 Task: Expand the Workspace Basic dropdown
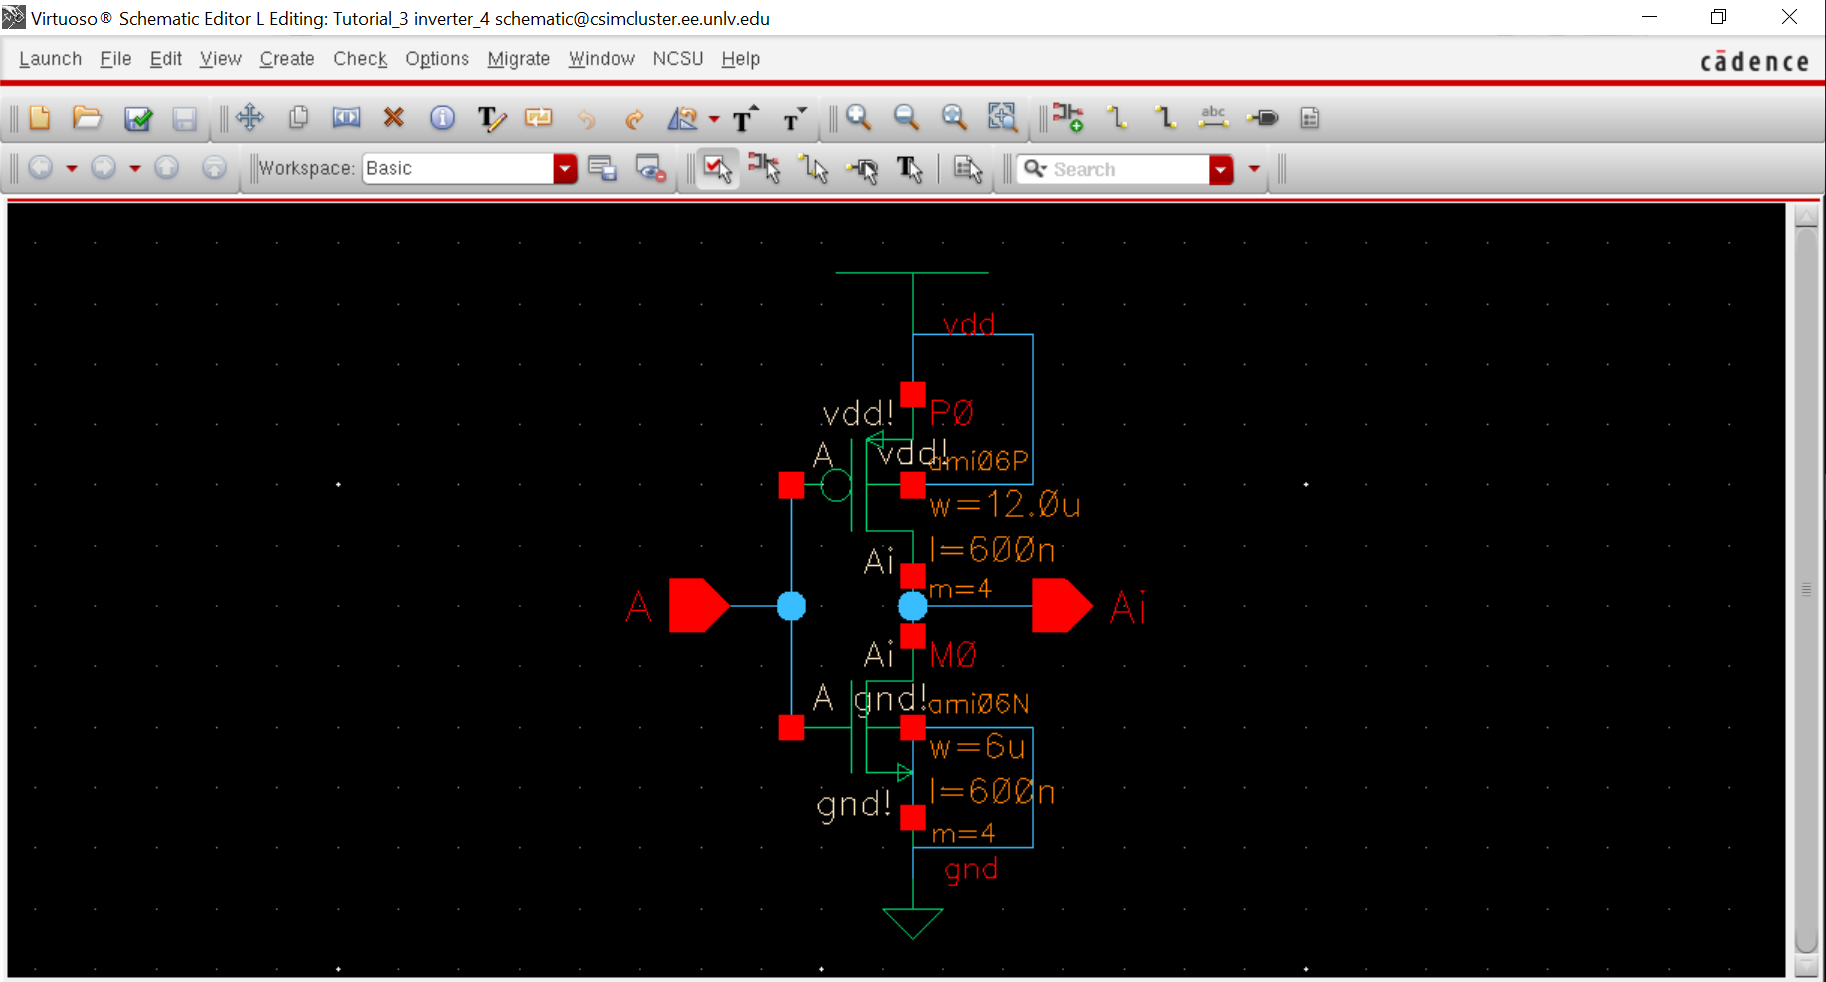(x=565, y=169)
